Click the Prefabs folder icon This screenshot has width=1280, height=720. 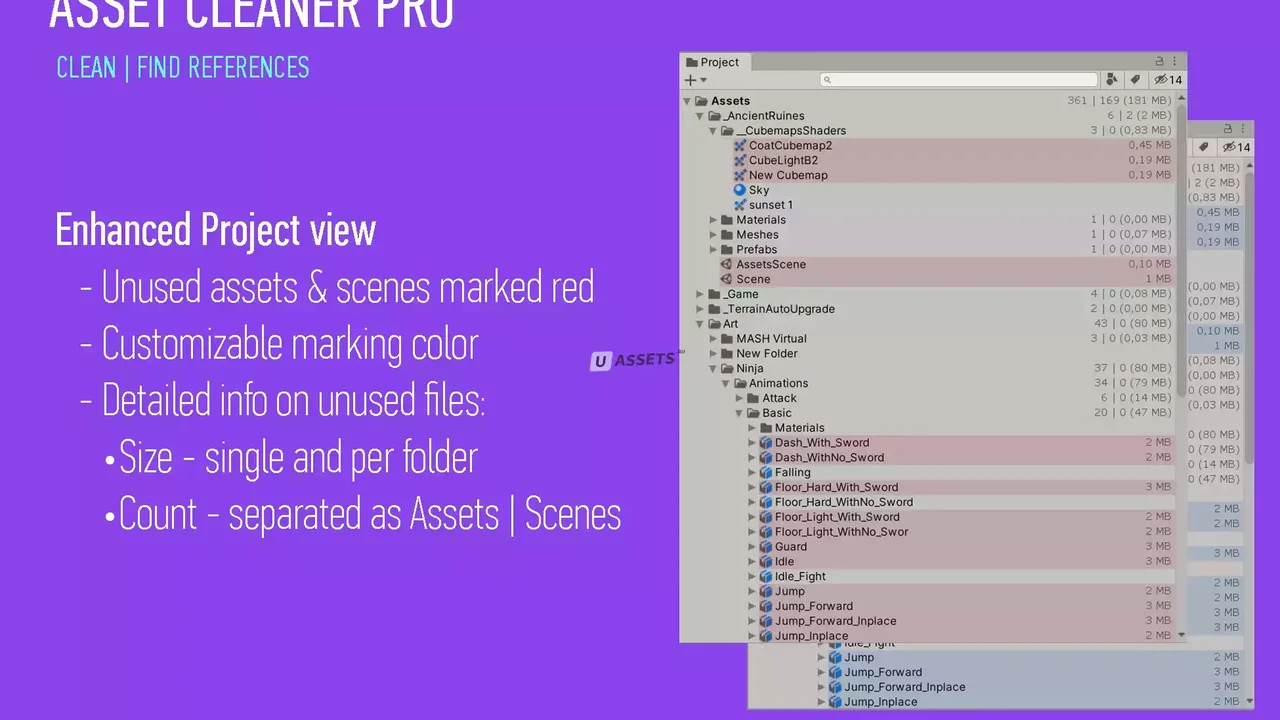(727, 249)
